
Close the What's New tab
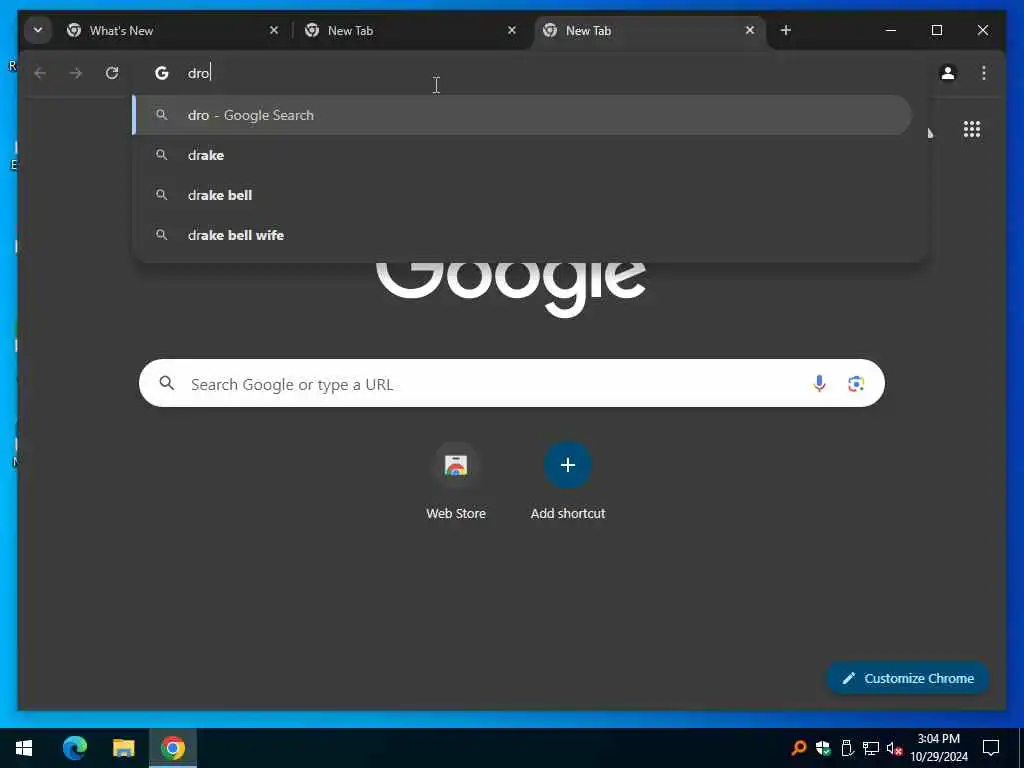point(274,30)
